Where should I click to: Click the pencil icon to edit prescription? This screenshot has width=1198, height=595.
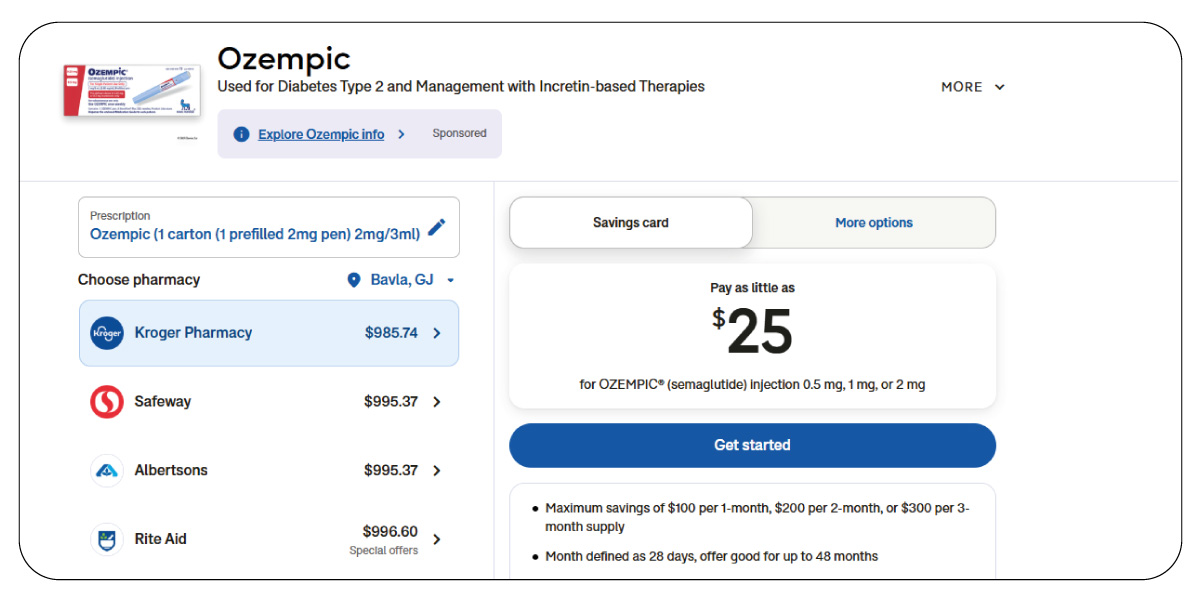click(436, 228)
